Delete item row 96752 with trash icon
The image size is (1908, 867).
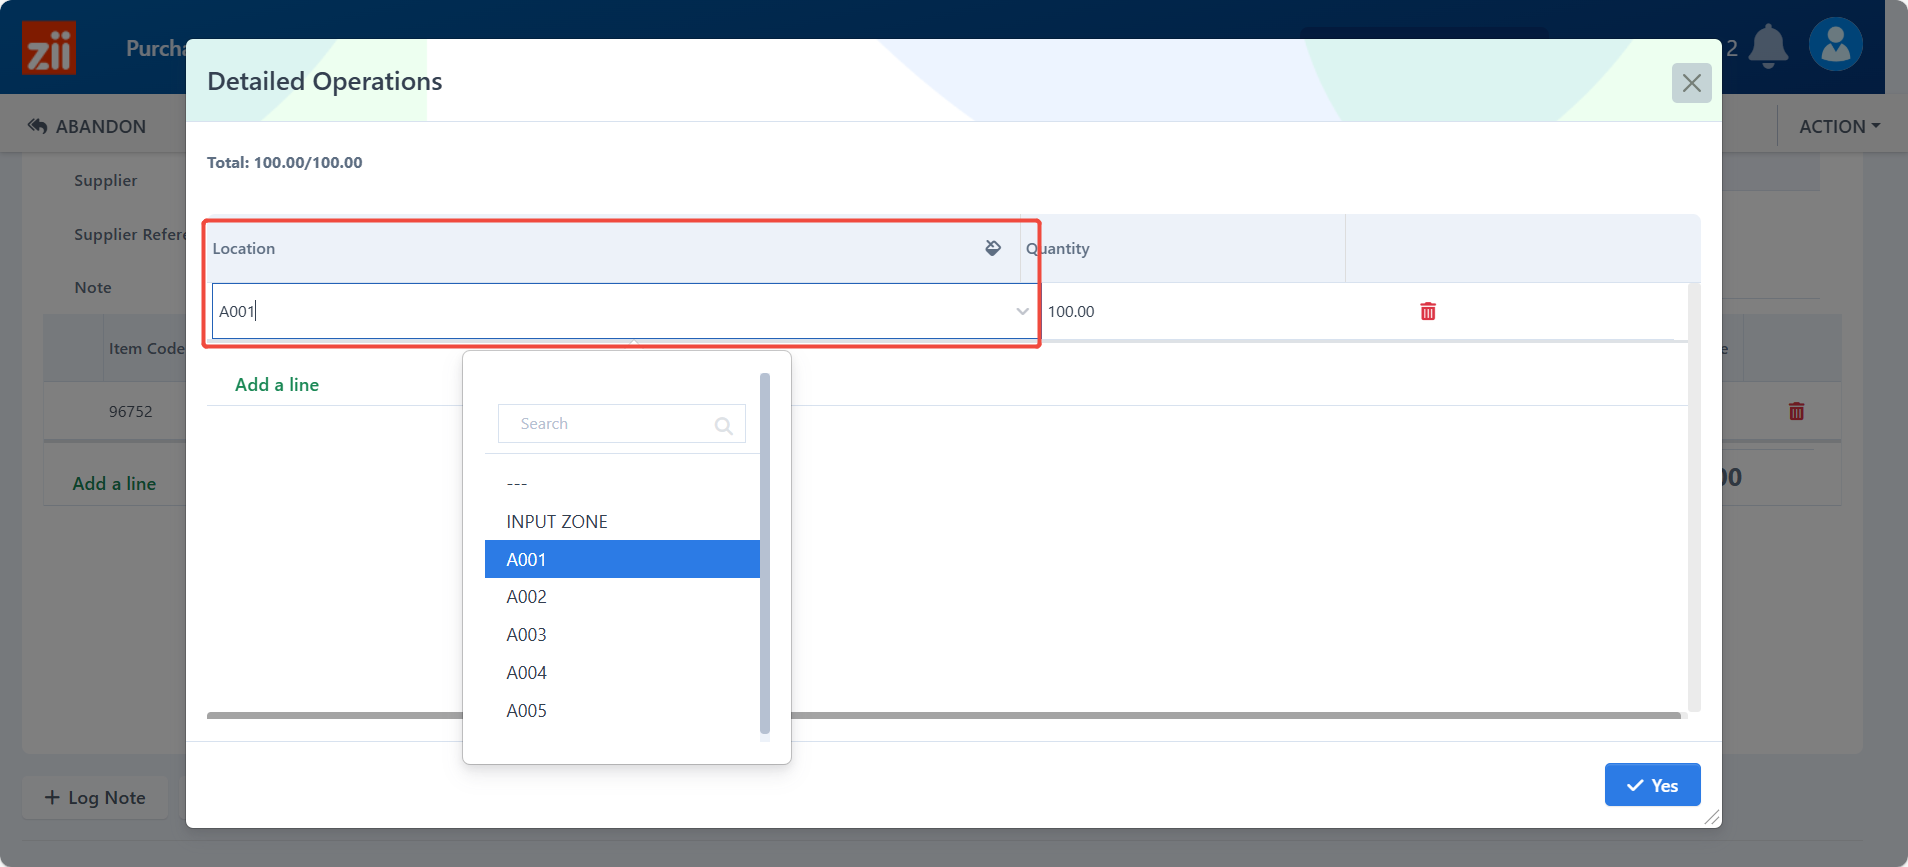click(1796, 411)
